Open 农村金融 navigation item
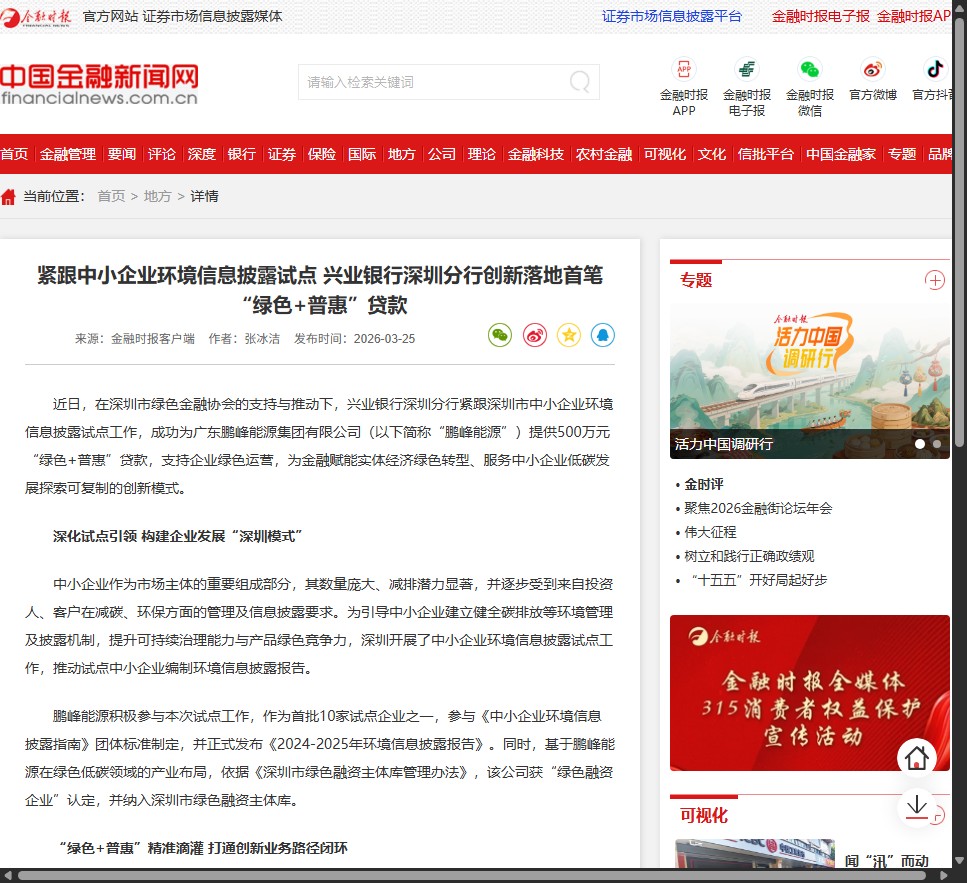The width and height of the screenshot is (967, 883). click(x=604, y=154)
